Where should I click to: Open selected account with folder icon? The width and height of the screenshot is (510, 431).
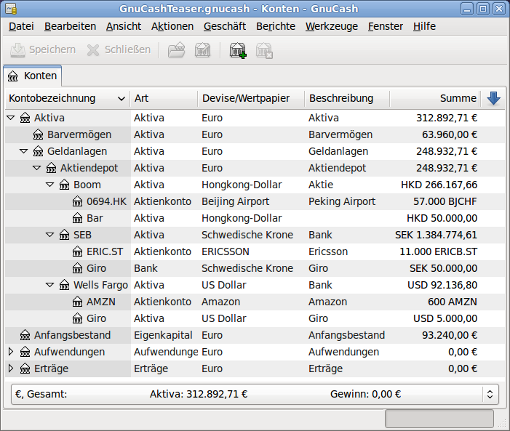tap(176, 50)
